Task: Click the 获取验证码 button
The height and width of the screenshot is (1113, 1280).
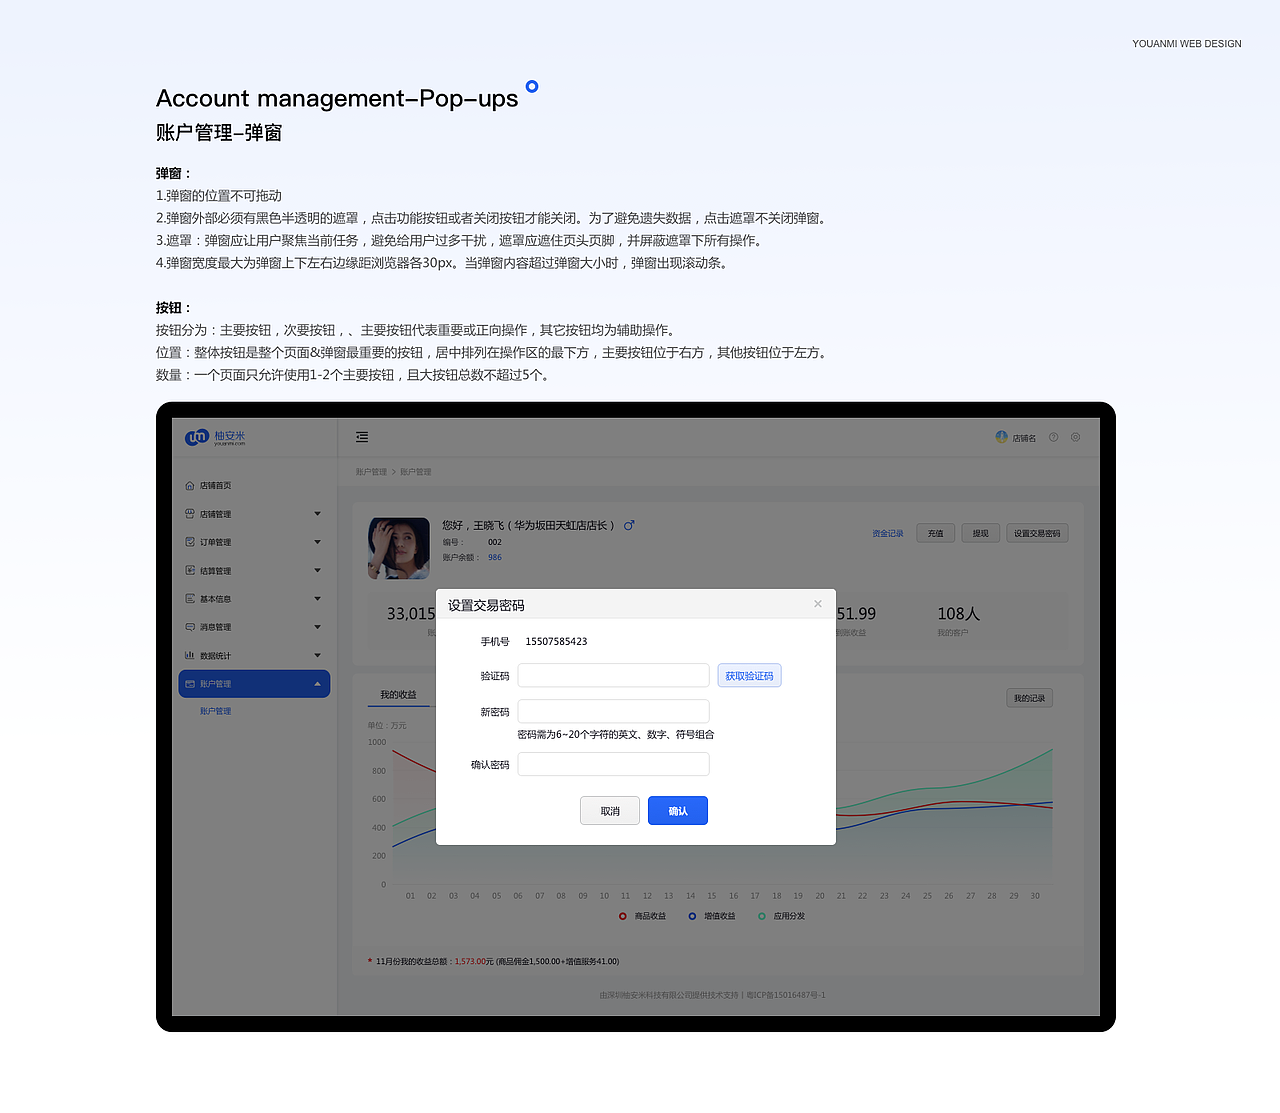Action: pos(749,676)
